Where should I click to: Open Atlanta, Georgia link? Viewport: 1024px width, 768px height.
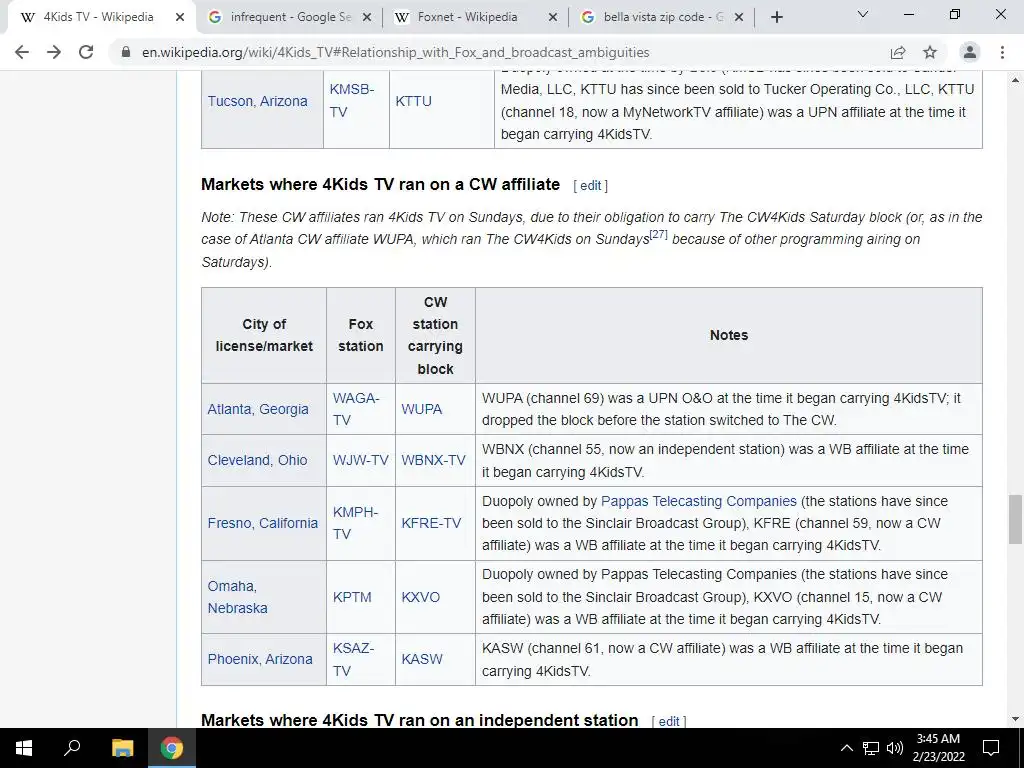tap(258, 409)
